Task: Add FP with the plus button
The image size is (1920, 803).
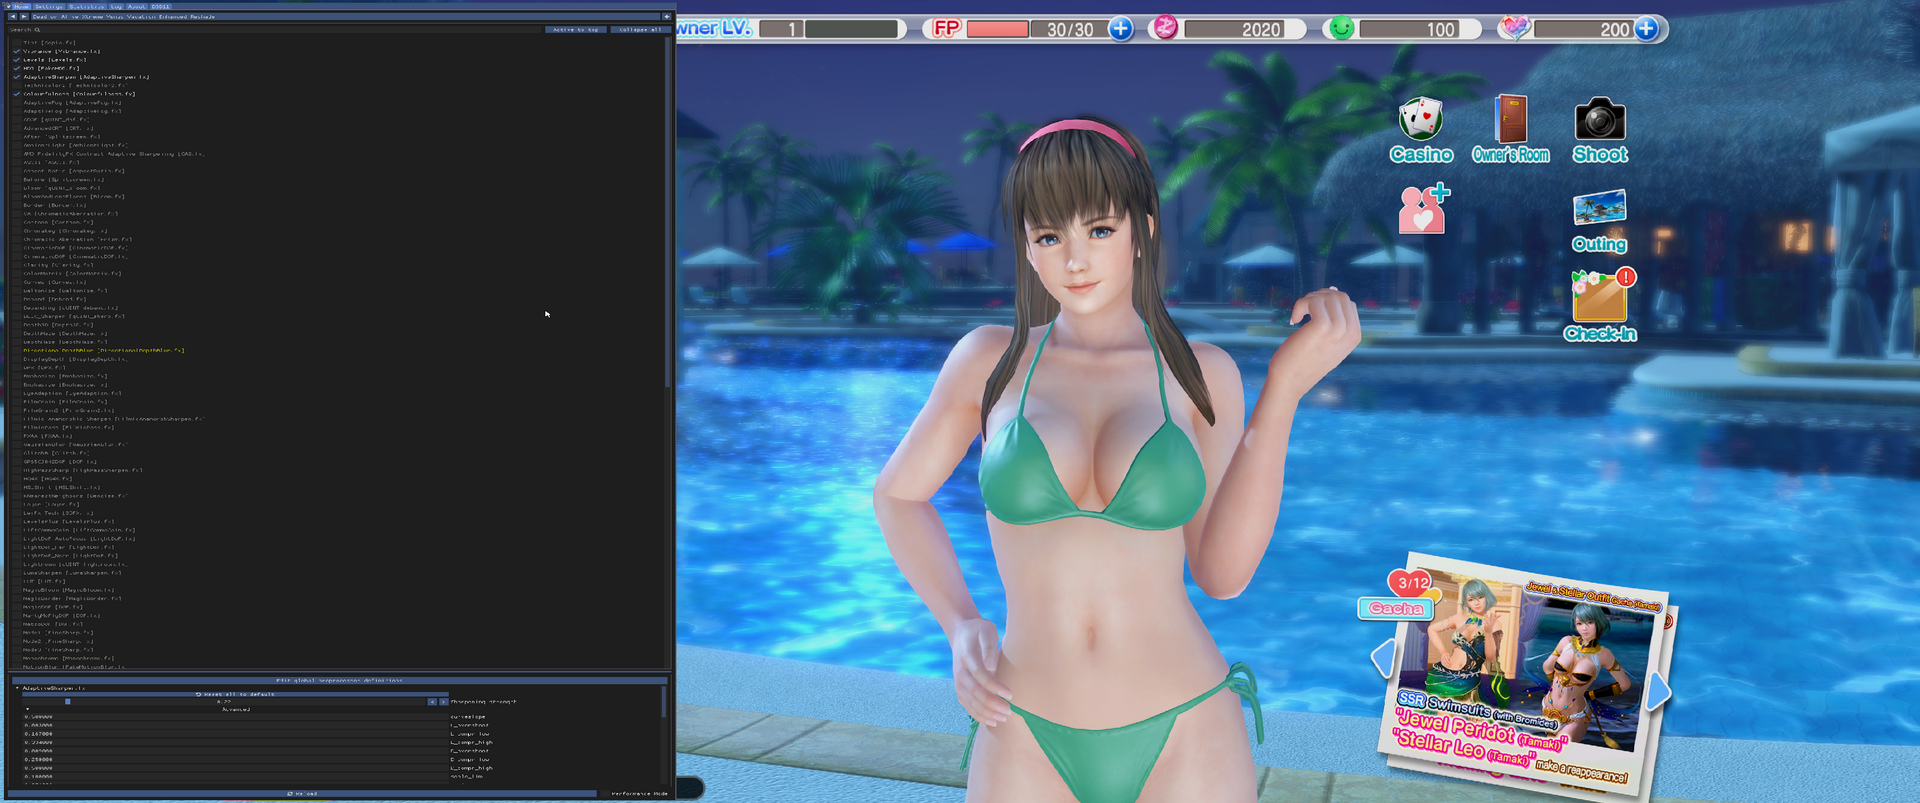Action: (x=1121, y=28)
